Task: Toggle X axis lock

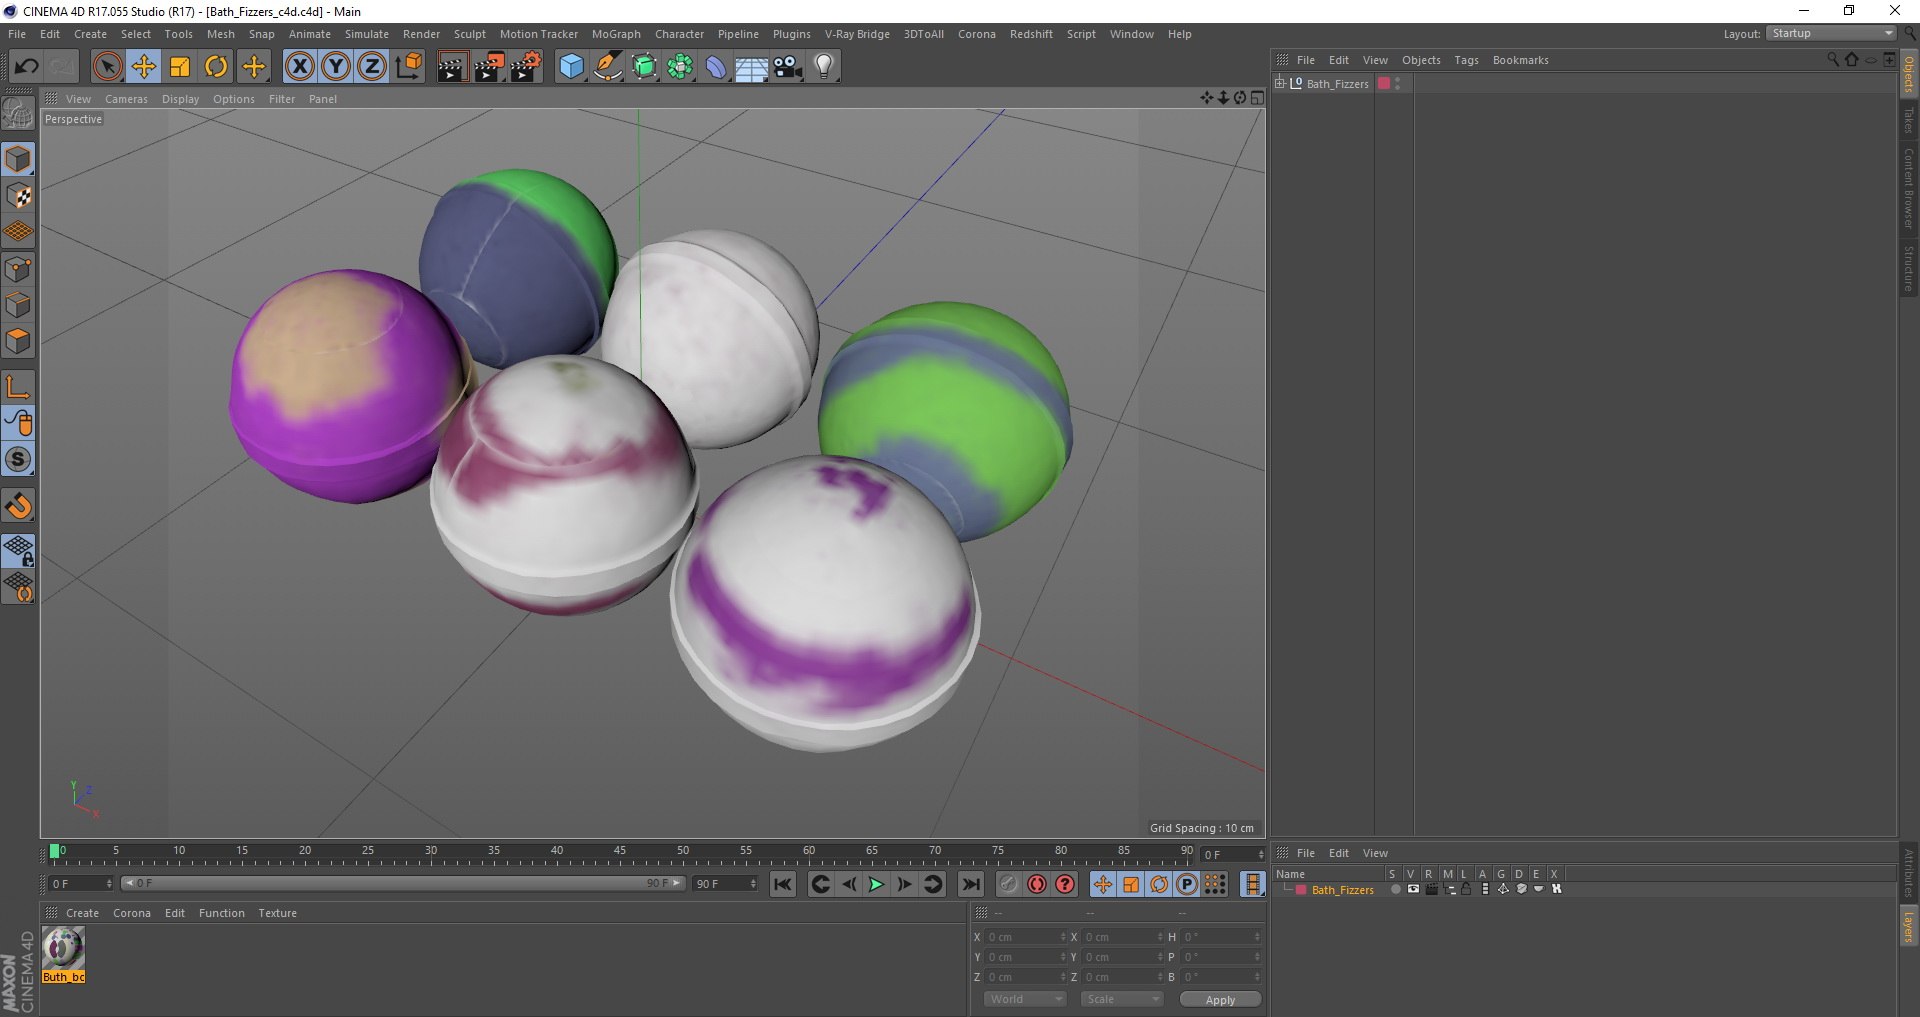Action: (x=299, y=67)
